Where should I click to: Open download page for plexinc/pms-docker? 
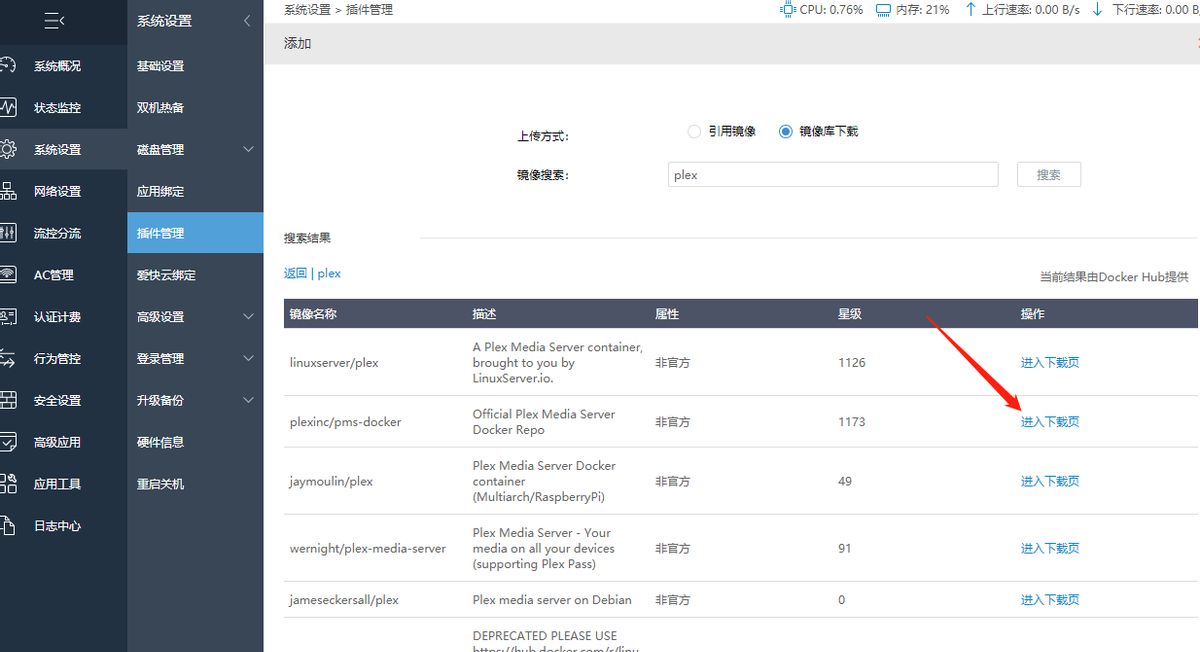(1050, 422)
